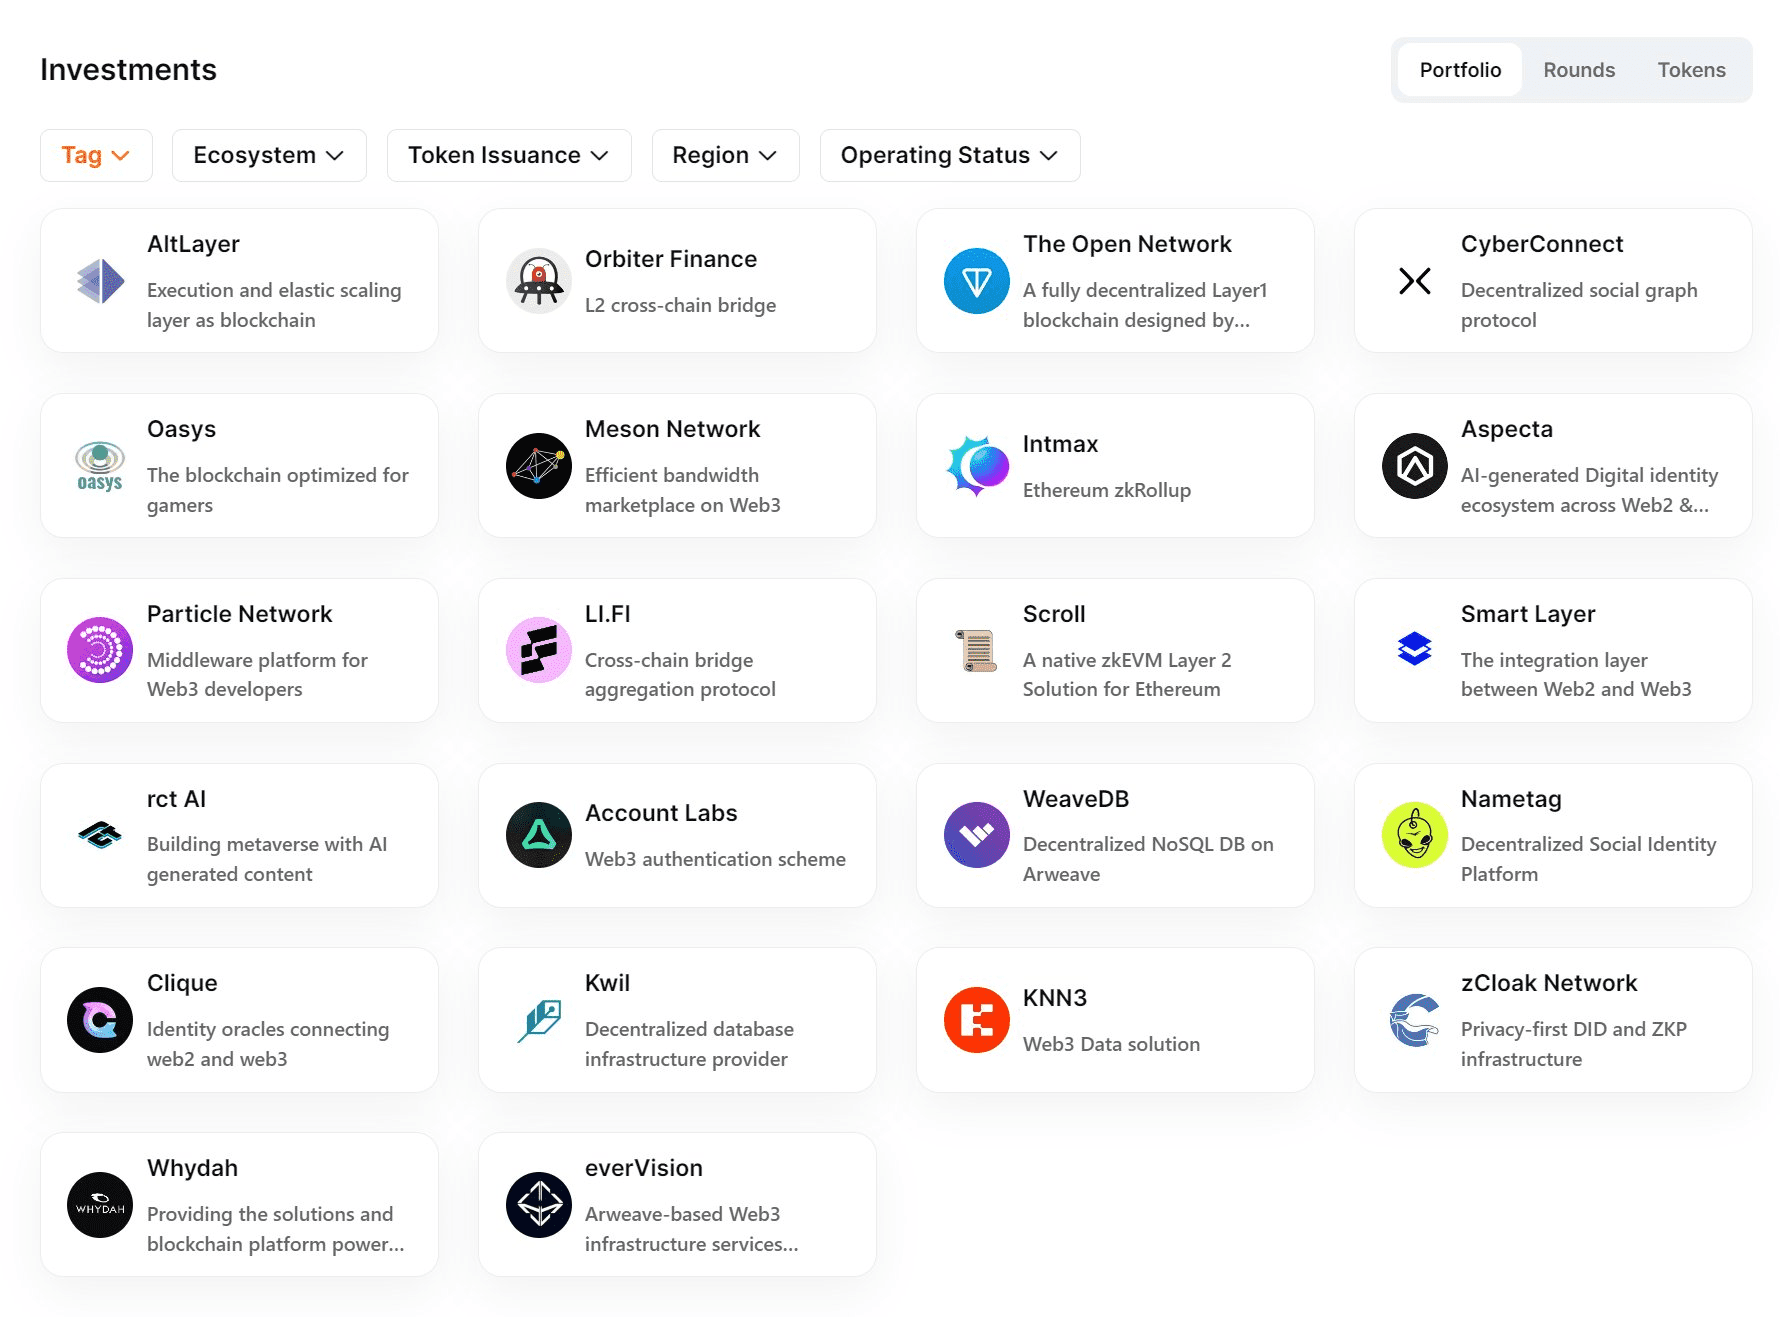
Task: Click the Aspecta logo icon
Action: (x=1415, y=466)
